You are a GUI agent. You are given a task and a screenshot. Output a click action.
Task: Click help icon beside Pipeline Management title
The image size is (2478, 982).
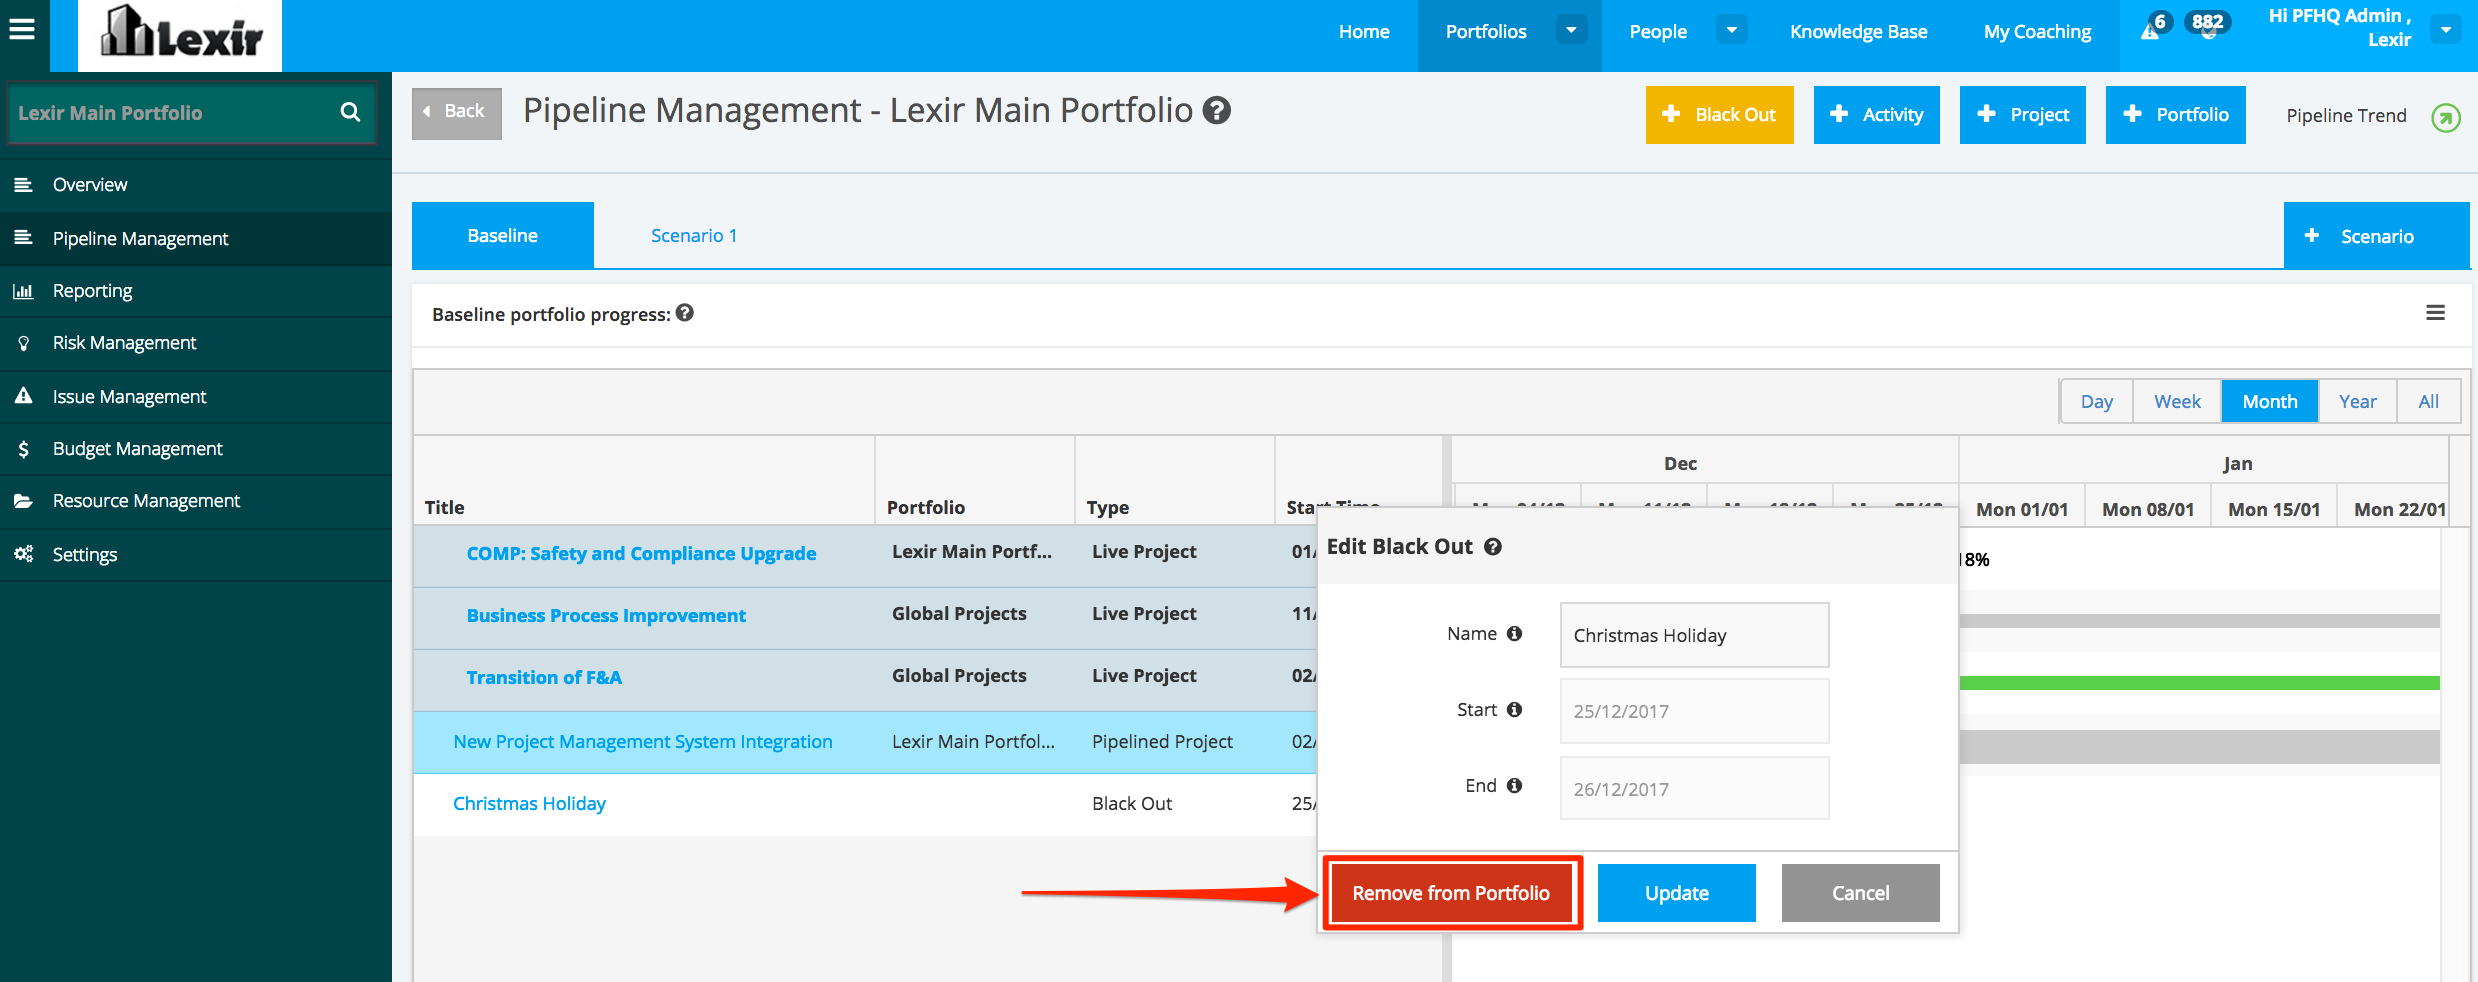[x=1217, y=110]
